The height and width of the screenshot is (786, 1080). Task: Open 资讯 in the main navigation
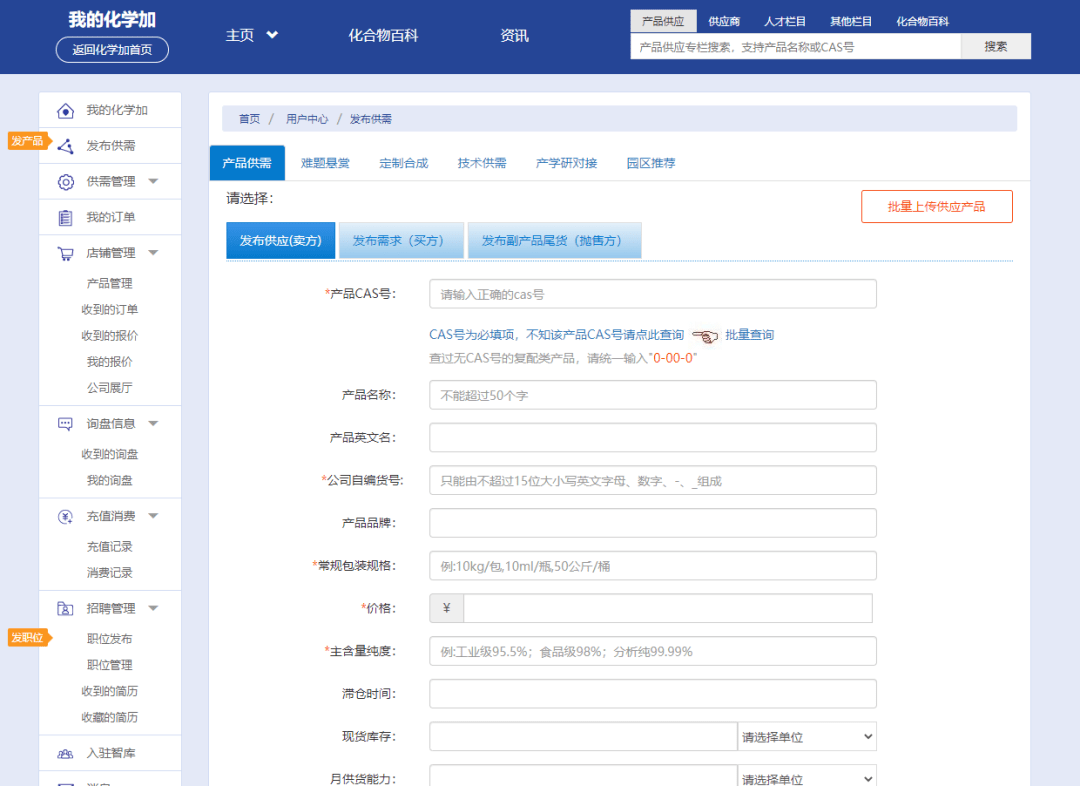[x=515, y=35]
